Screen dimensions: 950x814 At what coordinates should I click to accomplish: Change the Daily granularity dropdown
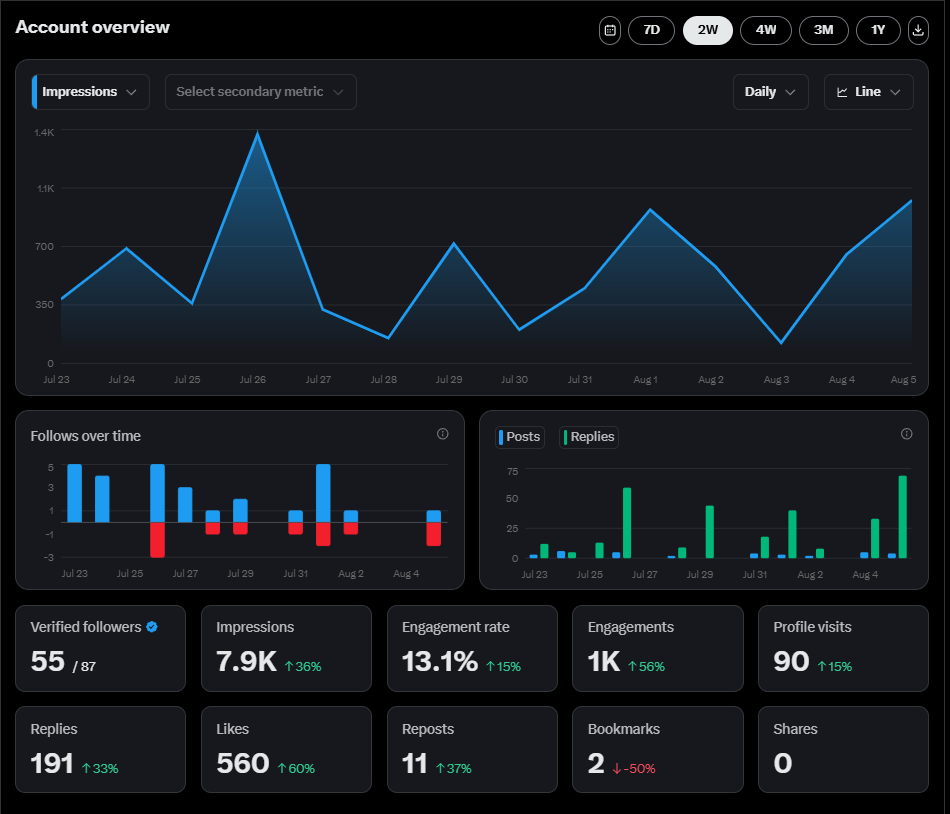(771, 92)
